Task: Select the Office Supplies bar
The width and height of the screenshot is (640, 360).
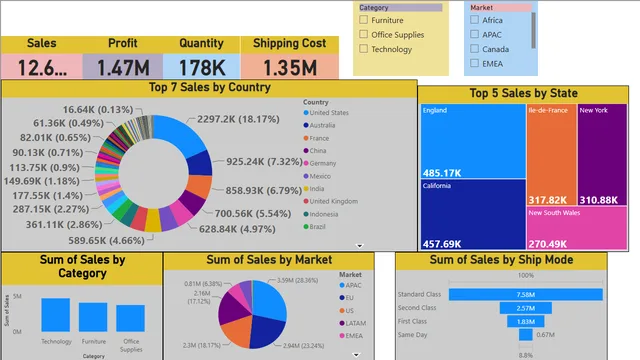Action: pos(130,318)
